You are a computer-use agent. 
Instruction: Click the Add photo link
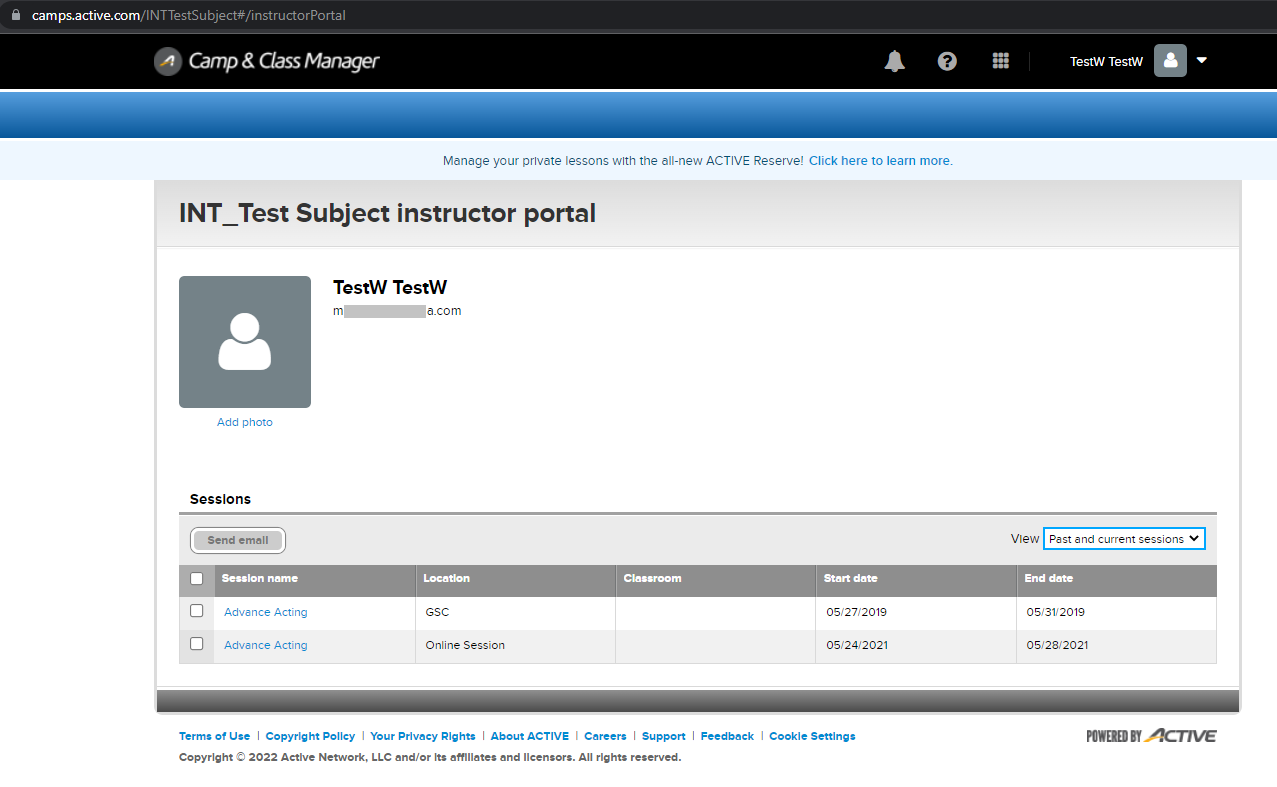point(245,422)
